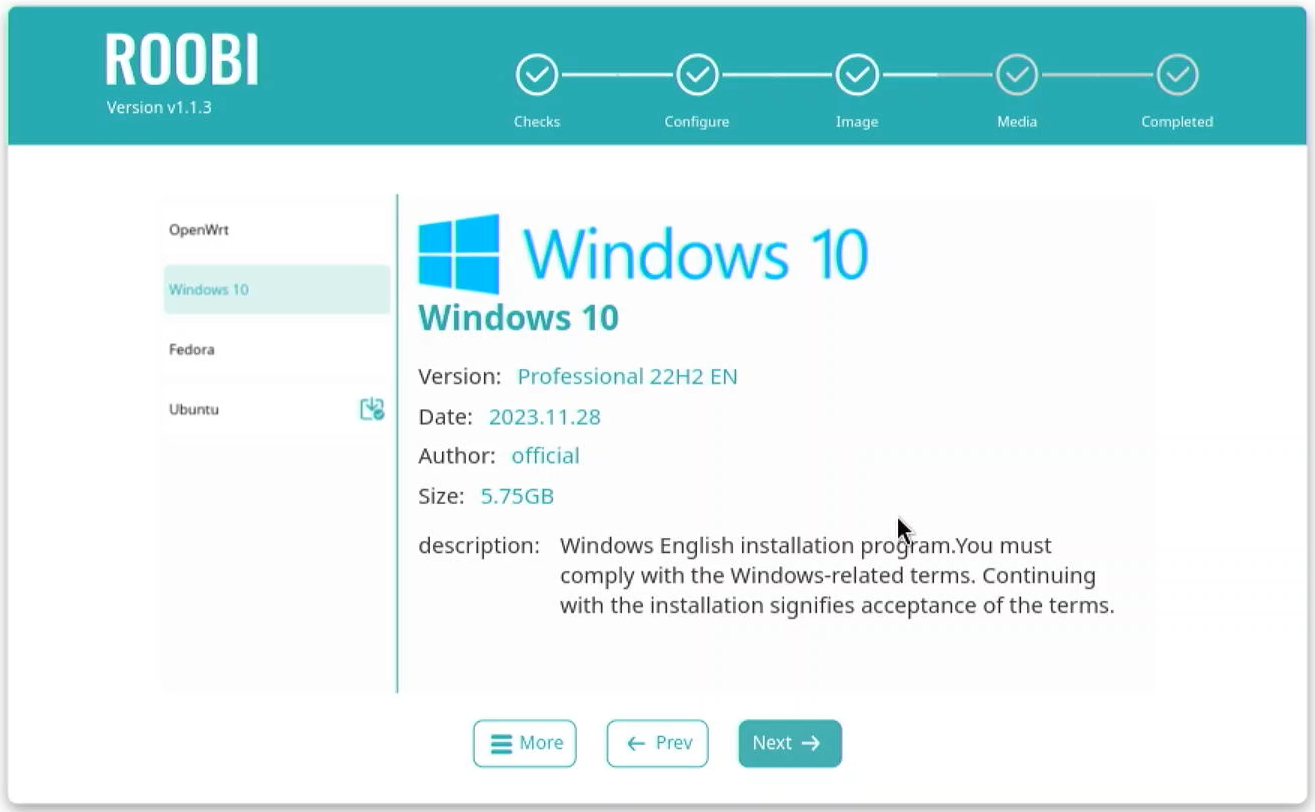1315x812 pixels.
Task: Click the Version v1.1.3 text
Action: pos(159,107)
